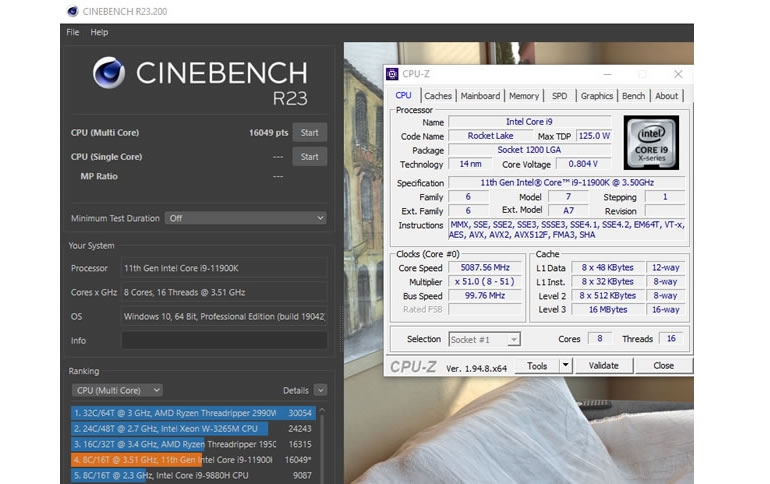Switch to the Caches tab
This screenshot has width=770, height=484.
[438, 96]
